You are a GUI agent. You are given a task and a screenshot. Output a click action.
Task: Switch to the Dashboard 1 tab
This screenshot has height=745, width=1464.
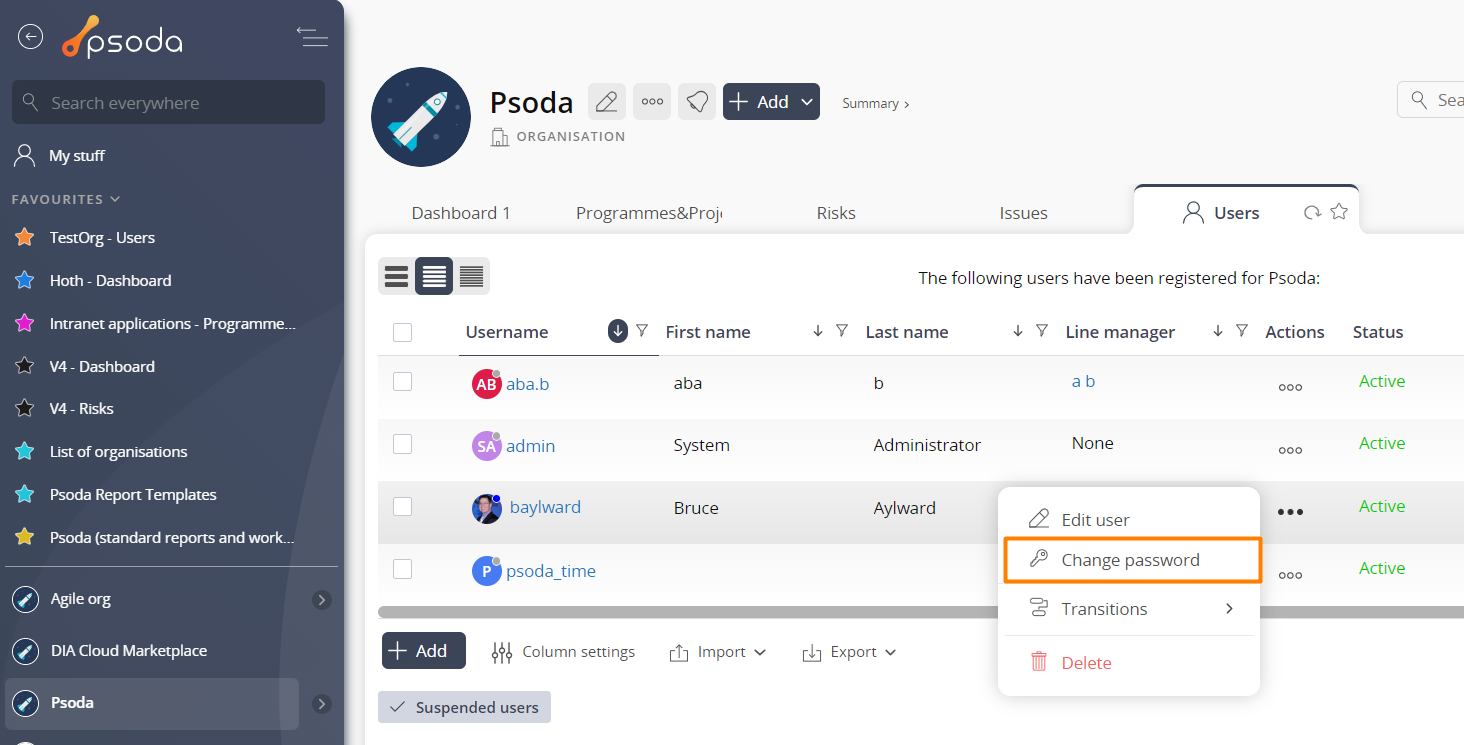461,213
